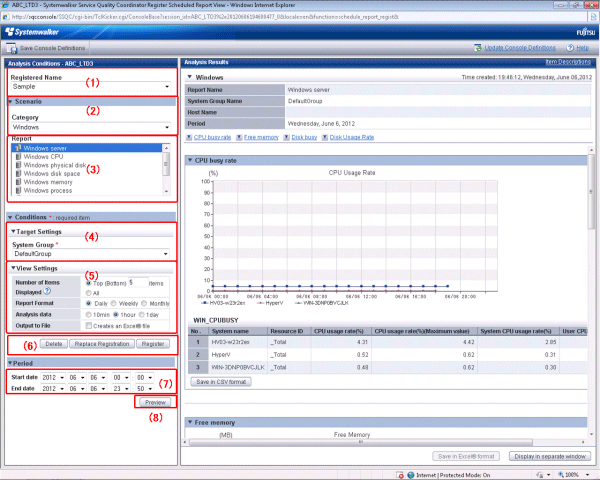600x480 pixels.
Task: Select the Daily report format
Action: (88, 303)
